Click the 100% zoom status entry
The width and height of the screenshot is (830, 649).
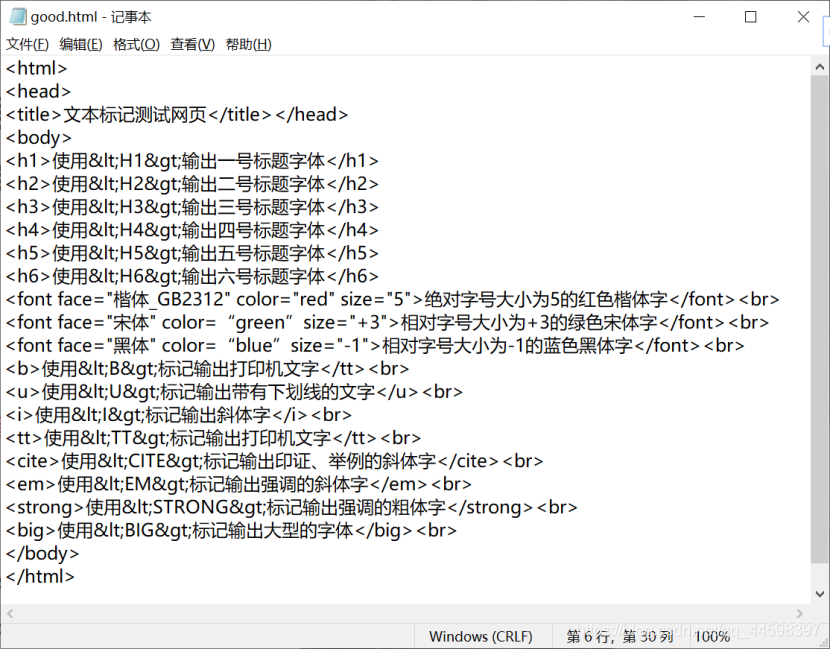712,636
